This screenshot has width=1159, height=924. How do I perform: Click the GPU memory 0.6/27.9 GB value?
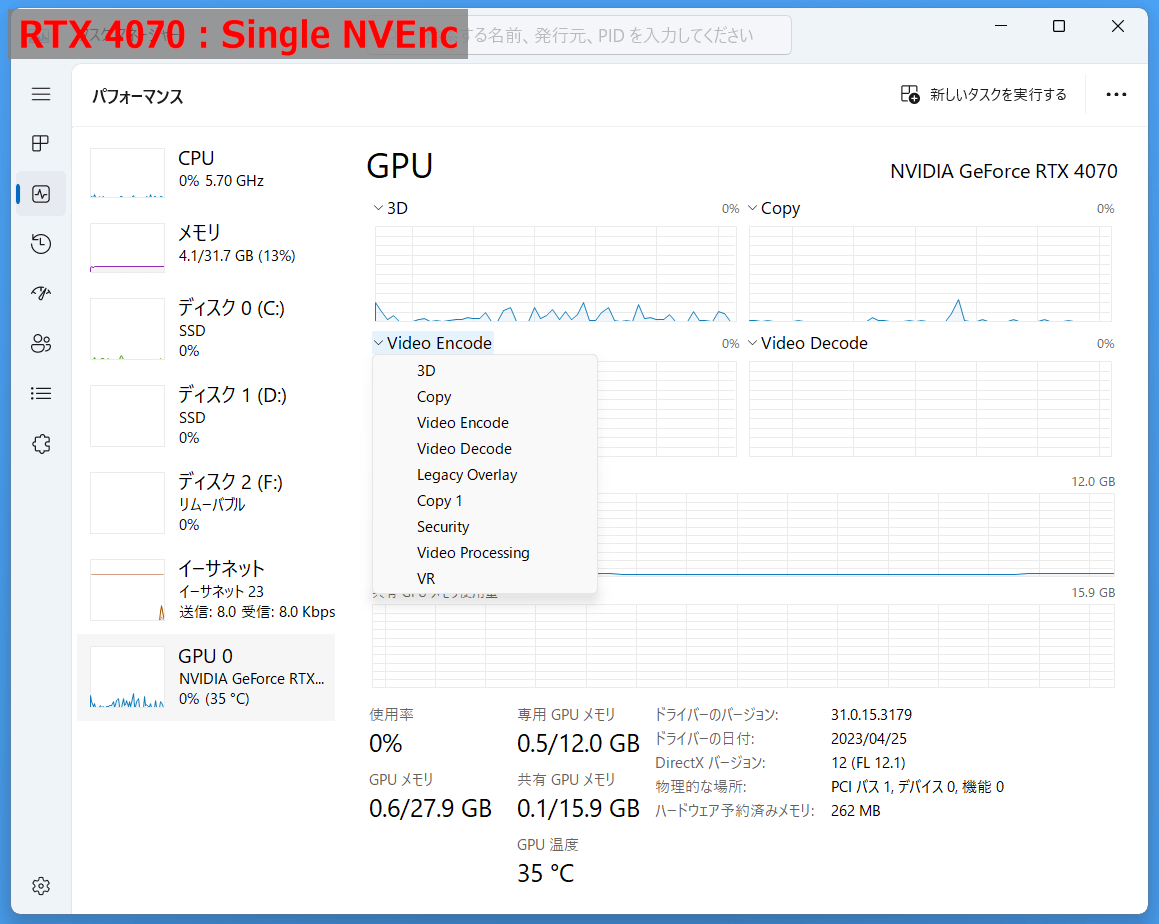[x=430, y=808]
